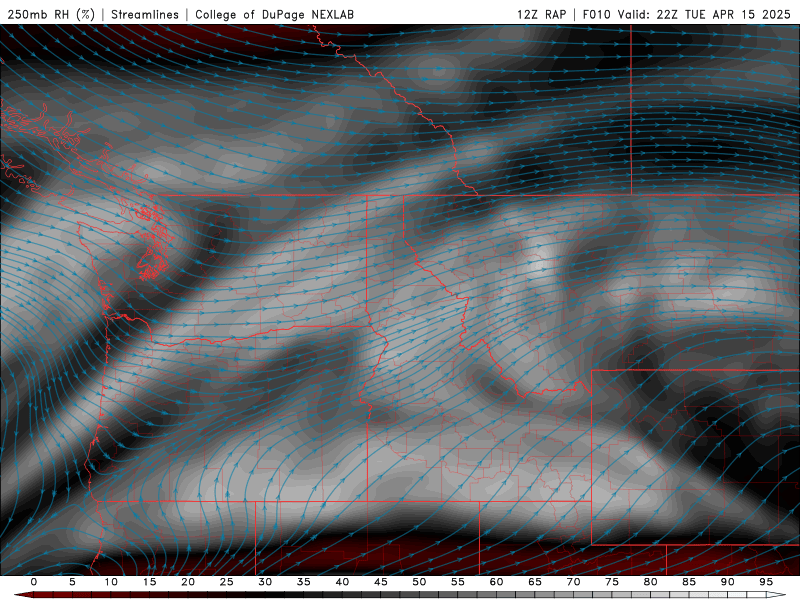Screen dimensions: 800x600
Task: Click the colorbar label "45"
Action: 381,582
